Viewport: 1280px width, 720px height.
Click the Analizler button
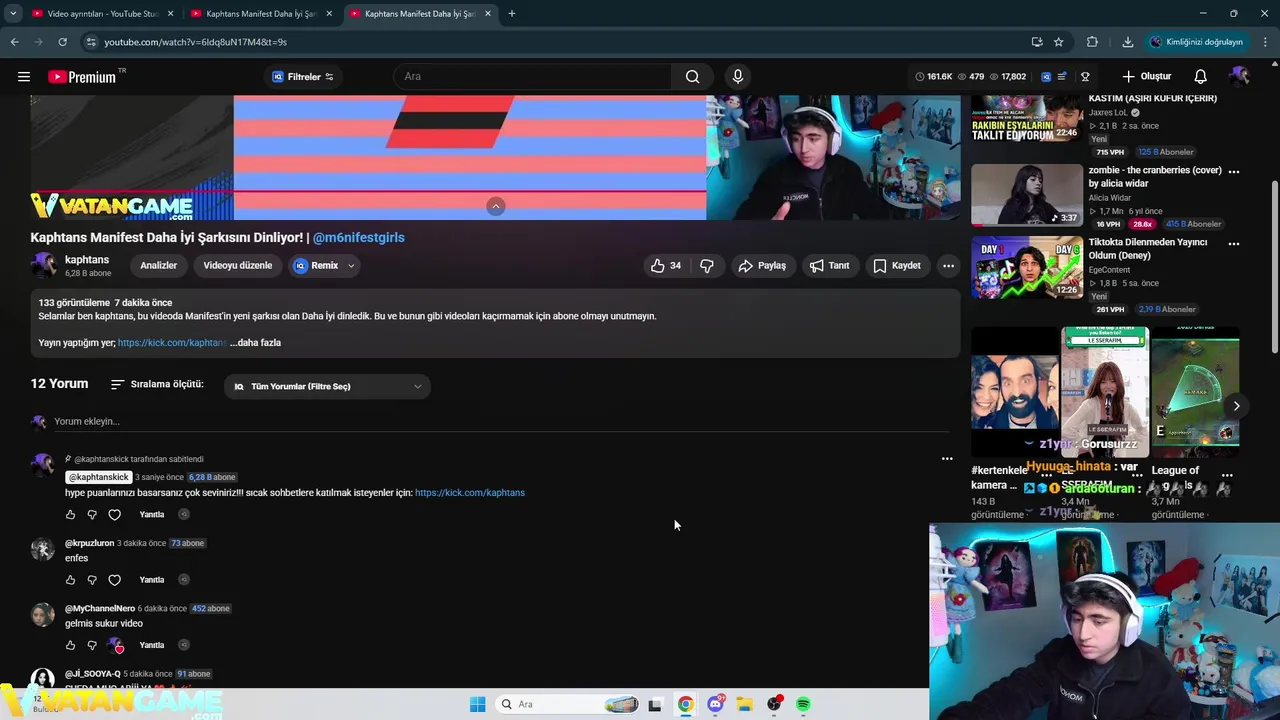(158, 266)
